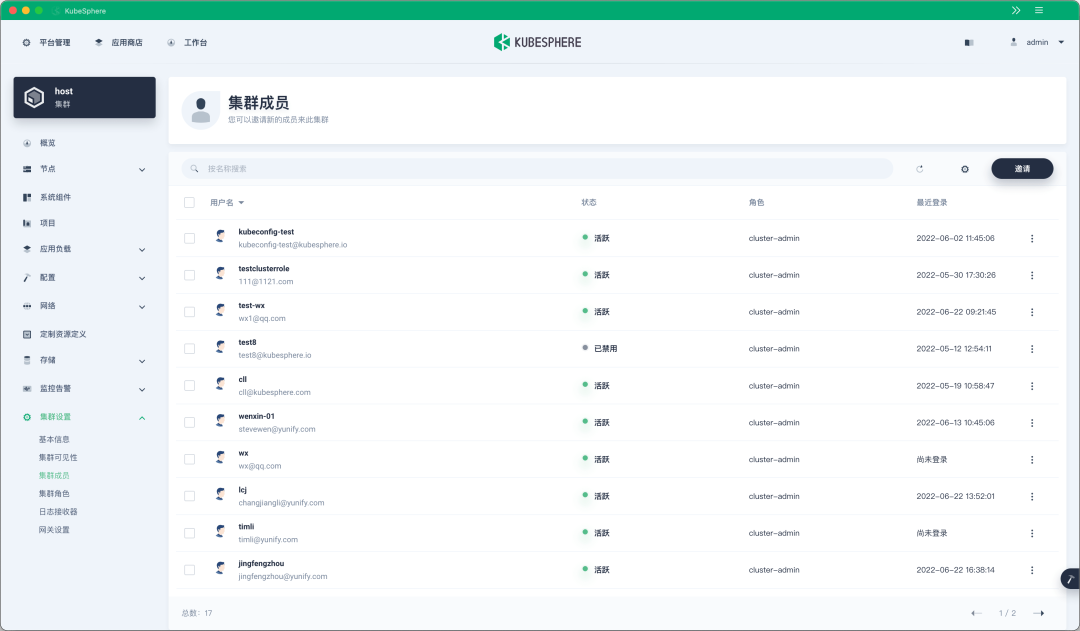Check the kubeconfig-test row checkbox
The height and width of the screenshot is (631, 1080).
click(189, 238)
